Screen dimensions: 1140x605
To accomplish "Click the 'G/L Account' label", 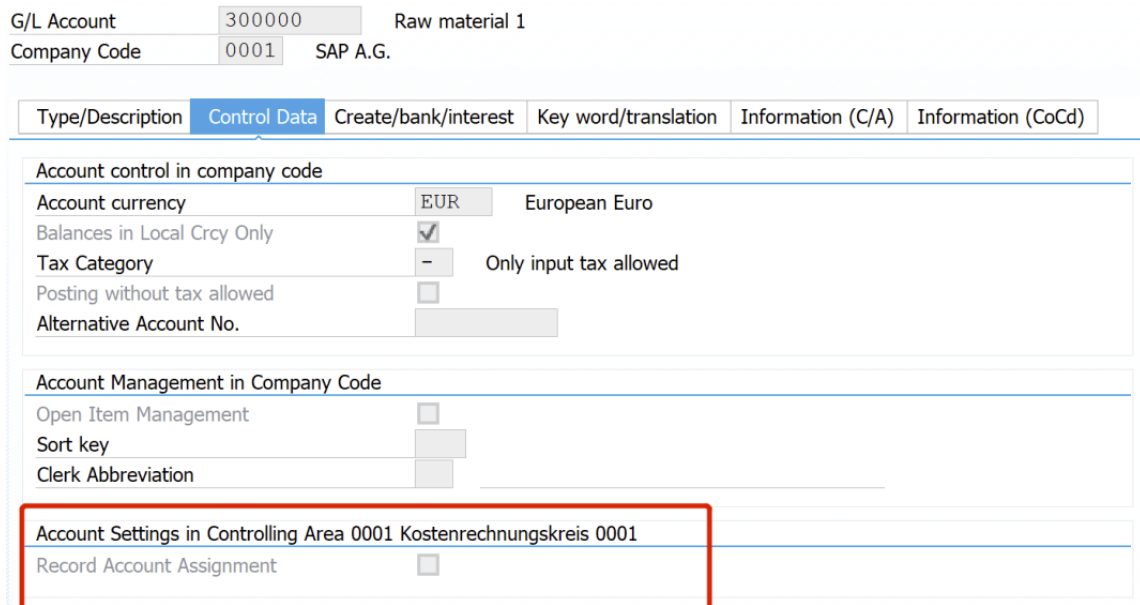I will coord(63,22).
